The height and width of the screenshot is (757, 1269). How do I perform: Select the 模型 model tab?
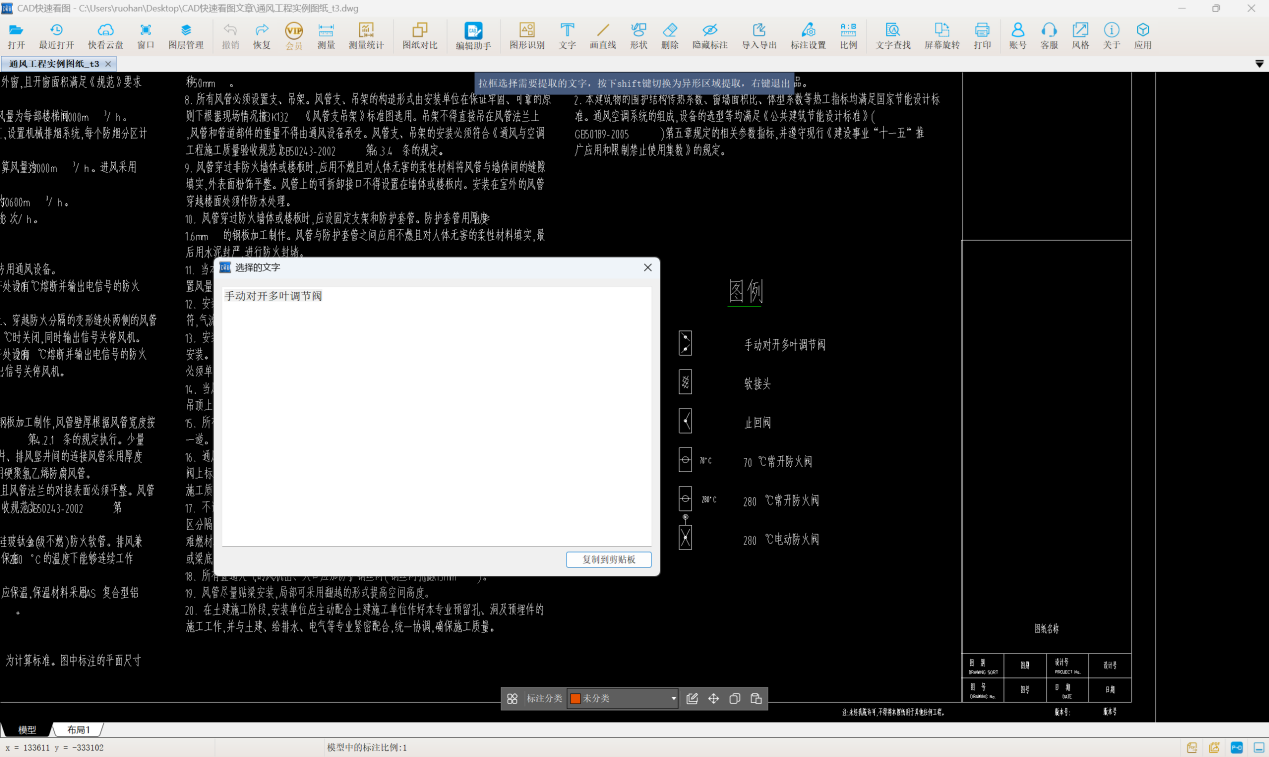click(27, 730)
